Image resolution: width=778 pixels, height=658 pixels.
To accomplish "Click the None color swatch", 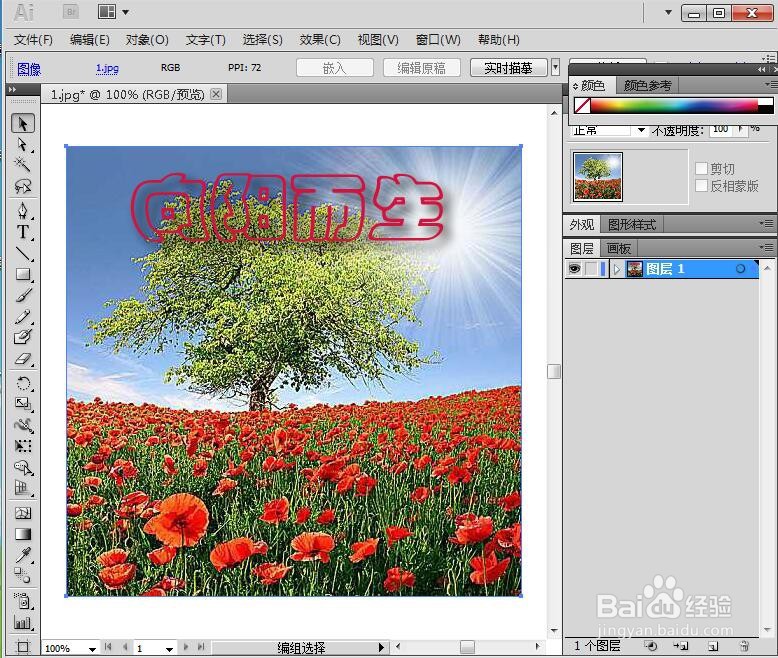I will click(x=582, y=105).
